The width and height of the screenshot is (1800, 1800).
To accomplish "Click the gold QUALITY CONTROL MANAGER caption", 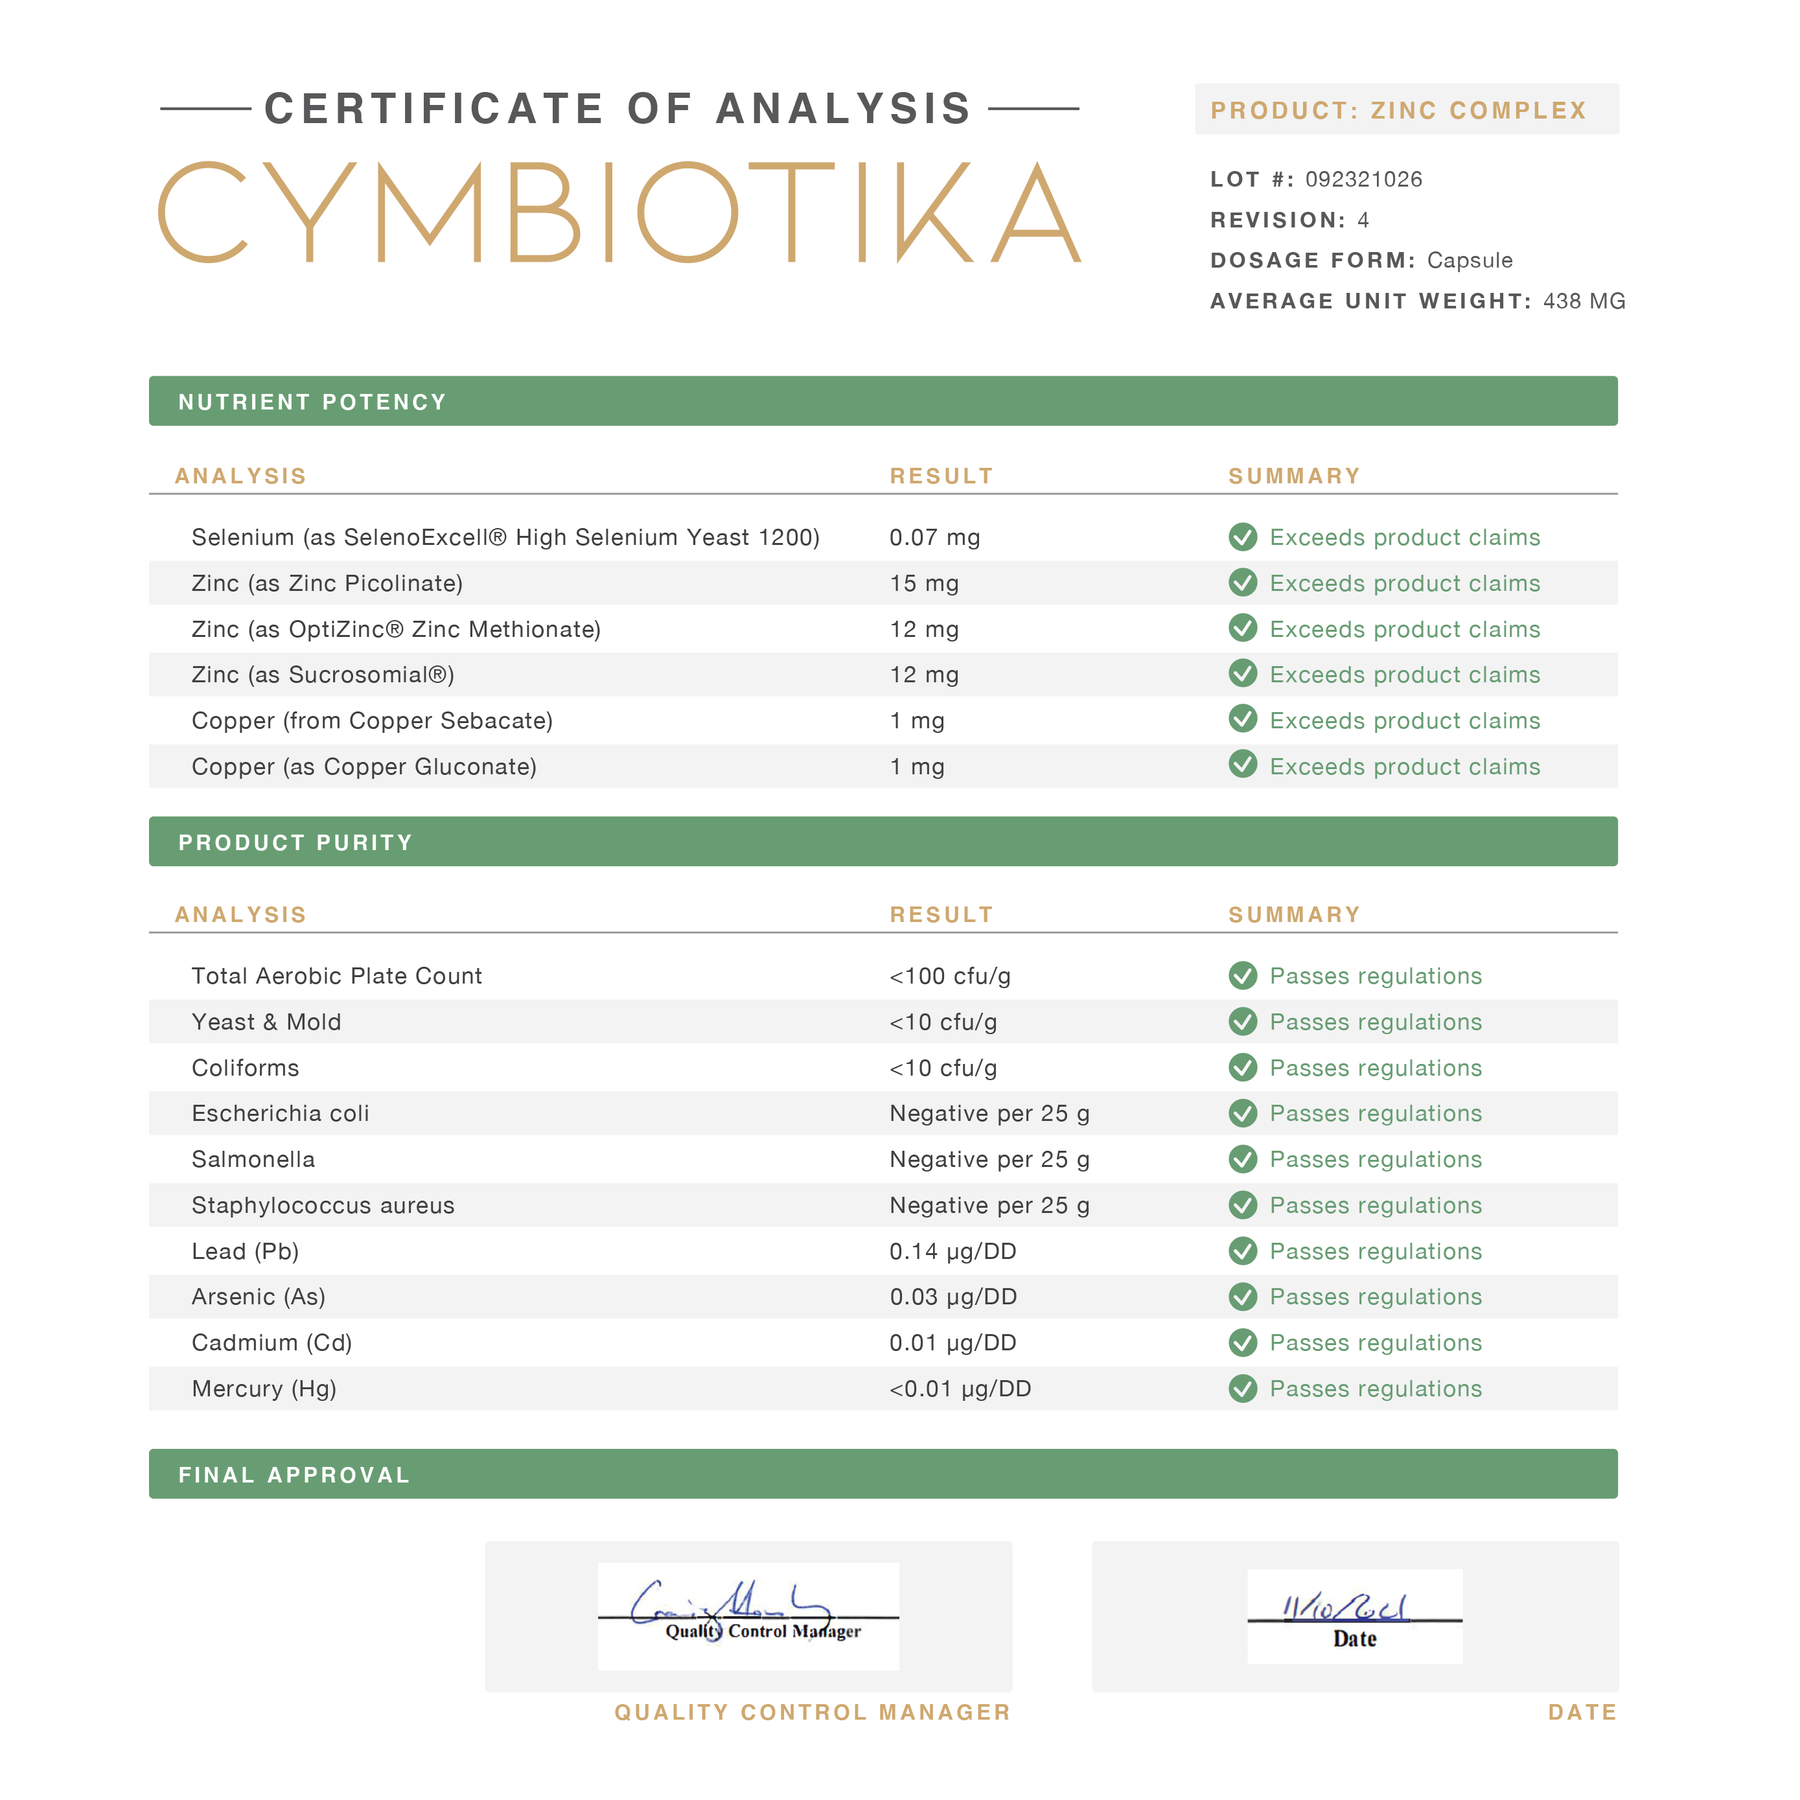I will (813, 1712).
